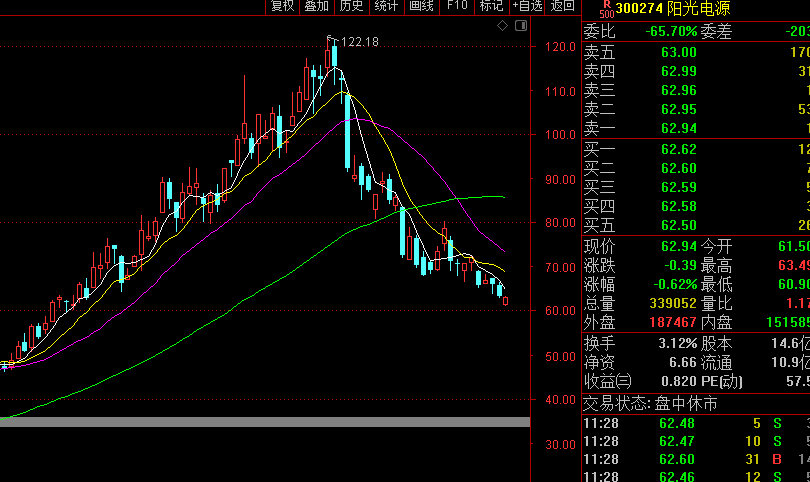The image size is (810, 482).
Task: Click 最低 low price 60.90
Action: coord(793,285)
